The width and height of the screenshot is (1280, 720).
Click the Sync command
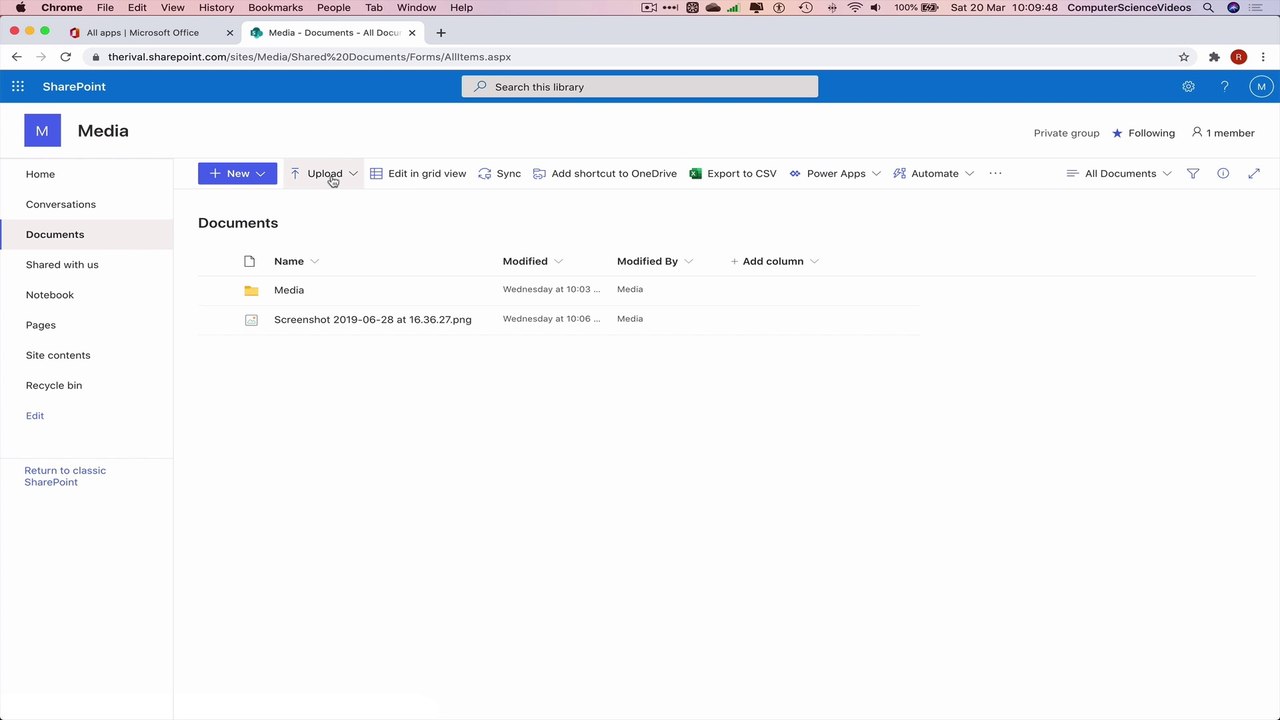[499, 174]
